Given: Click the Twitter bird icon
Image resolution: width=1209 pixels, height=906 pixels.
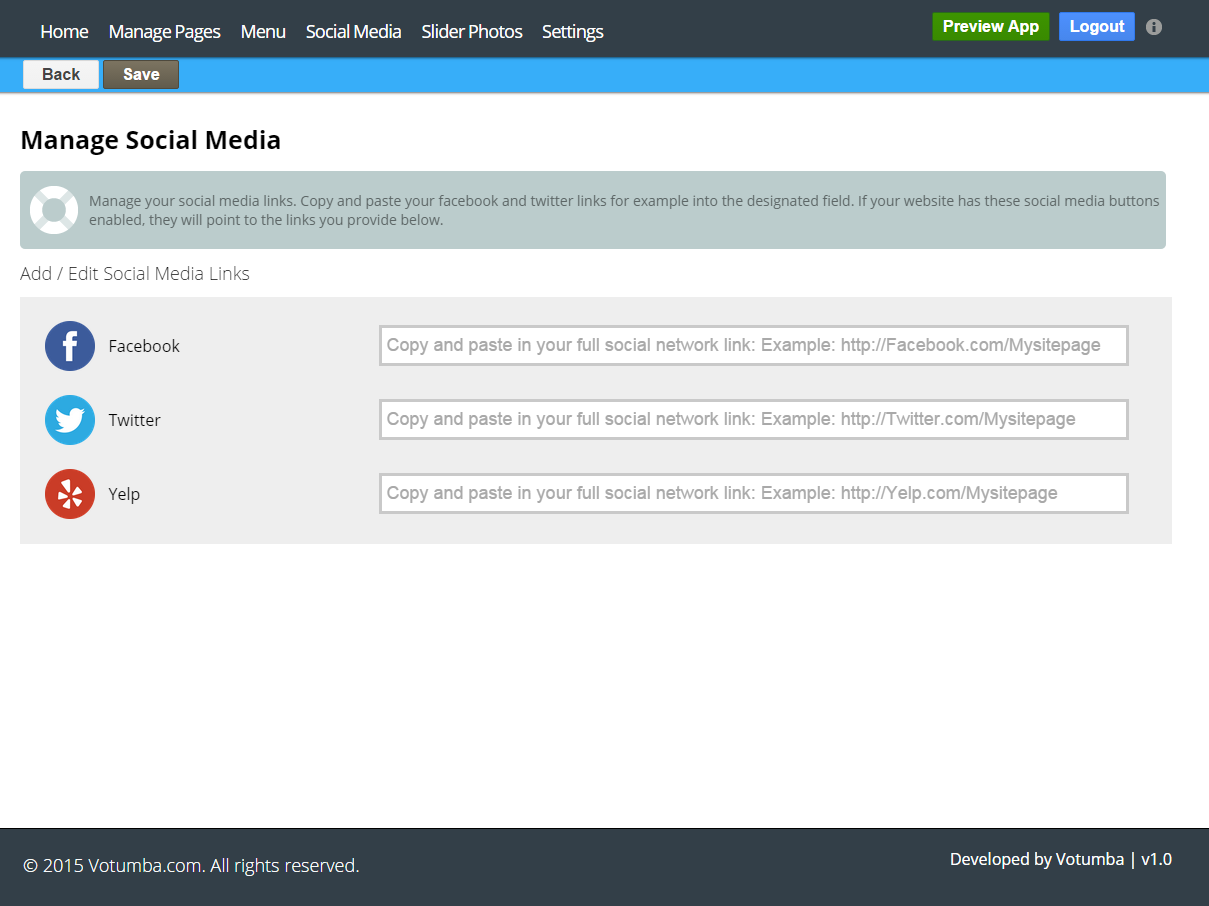Looking at the screenshot, I should 70,420.
